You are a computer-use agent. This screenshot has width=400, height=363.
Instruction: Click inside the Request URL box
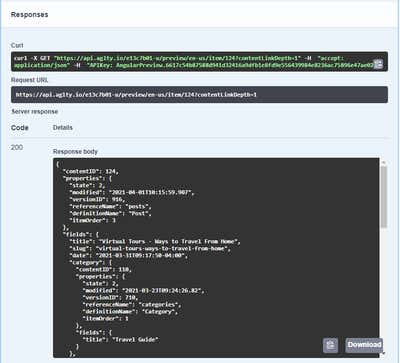[199, 95]
